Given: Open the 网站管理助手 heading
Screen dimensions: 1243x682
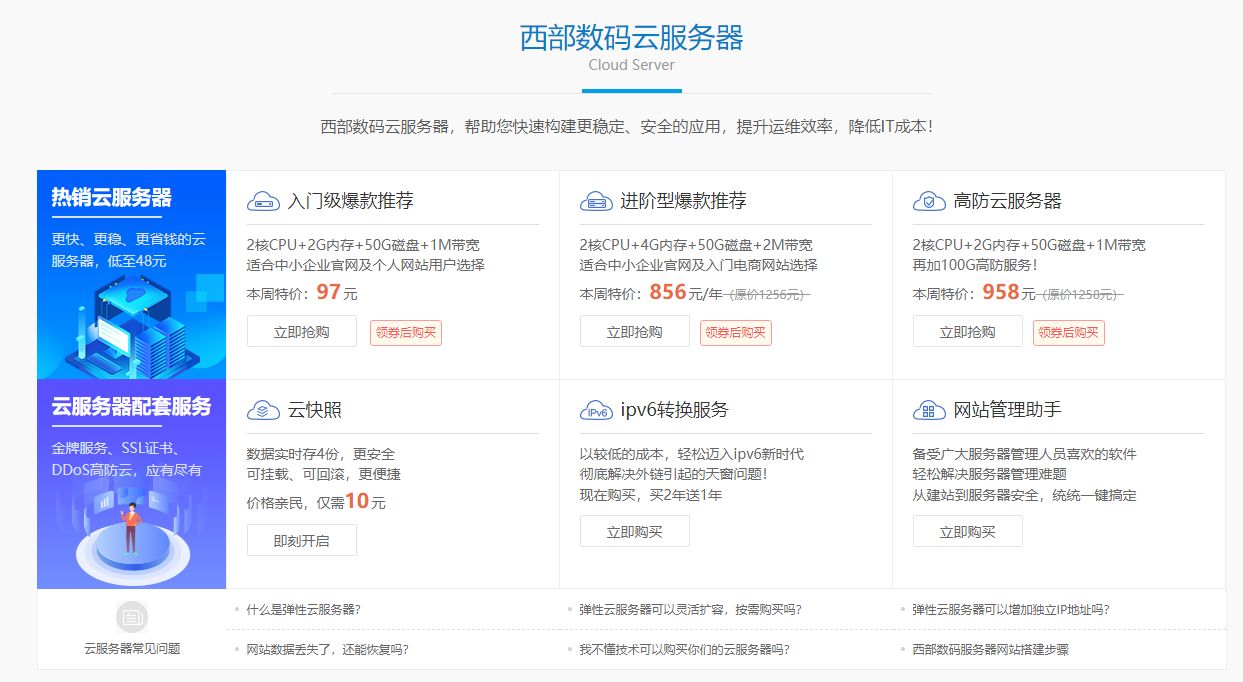Looking at the screenshot, I should [x=1008, y=410].
